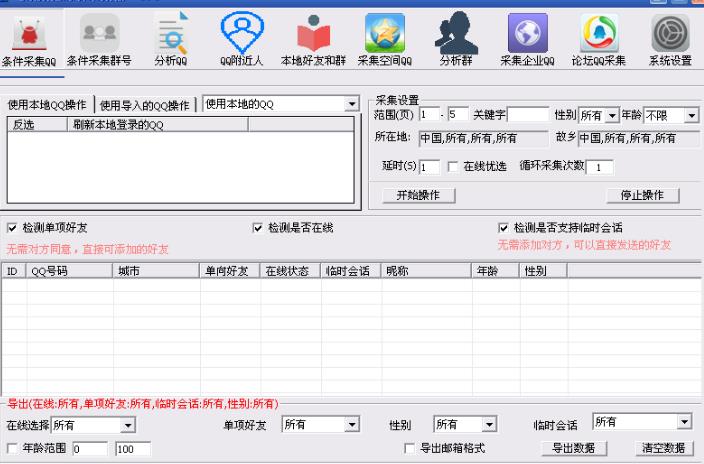704x464 pixels.
Task: Open the 本地好友和群 tool
Action: [313, 41]
